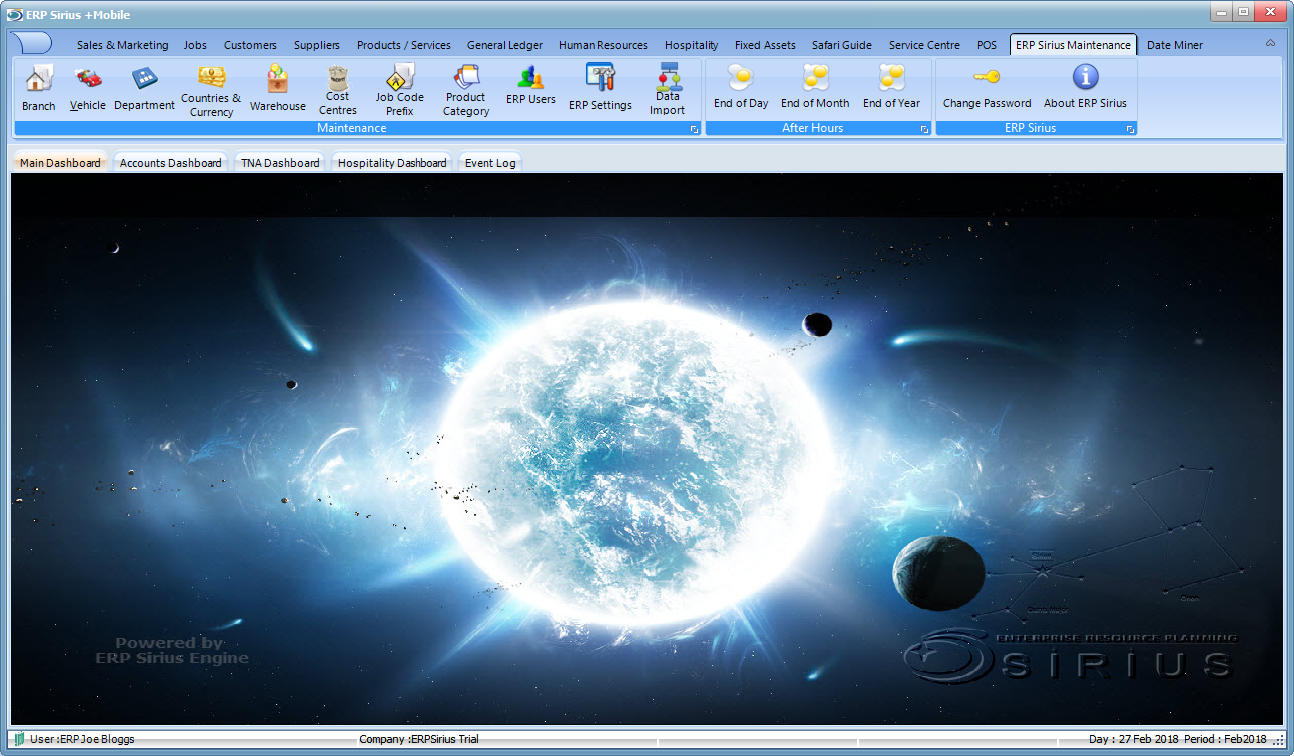The image size is (1294, 756).
Task: Open Change Password
Action: pyautogui.click(x=987, y=87)
